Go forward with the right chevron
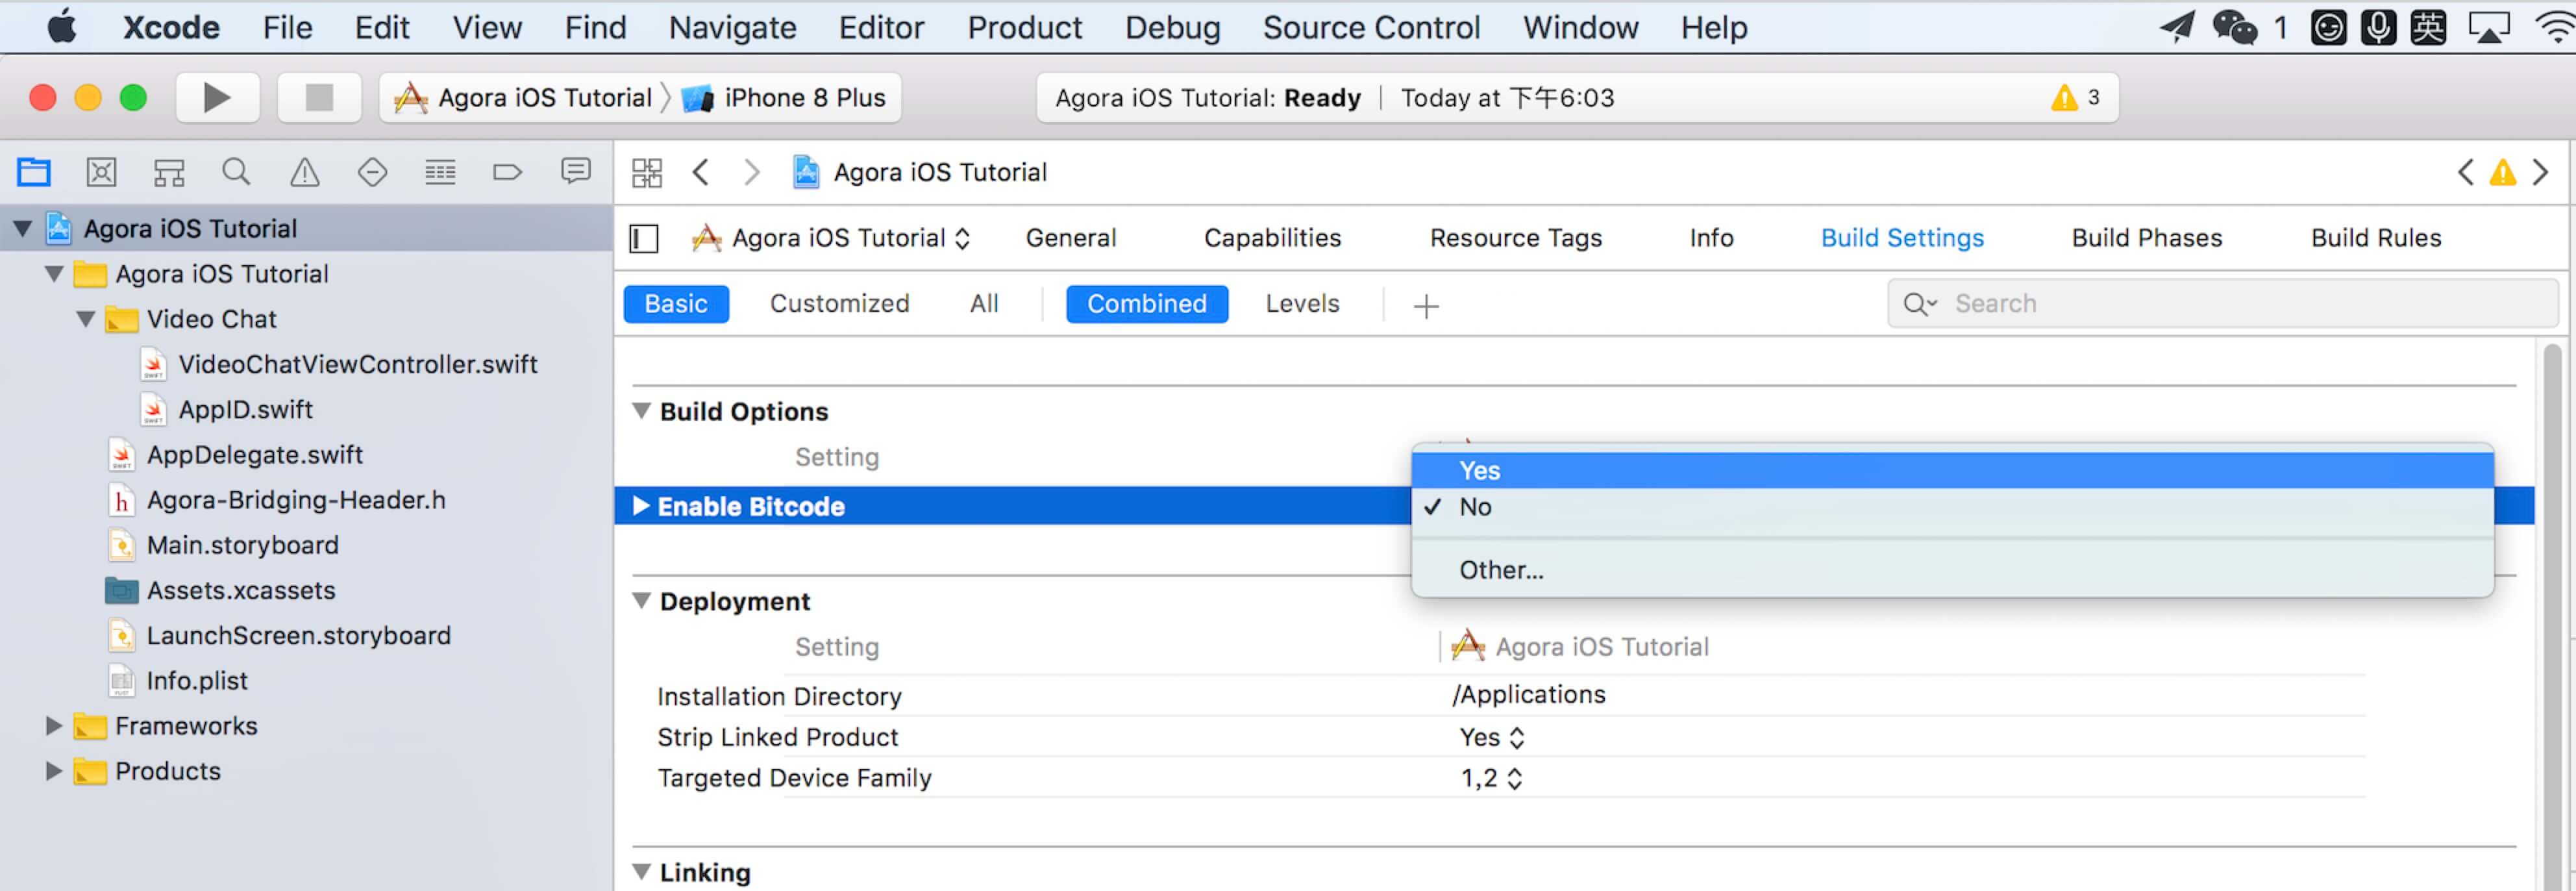2576x891 pixels. pos(752,172)
